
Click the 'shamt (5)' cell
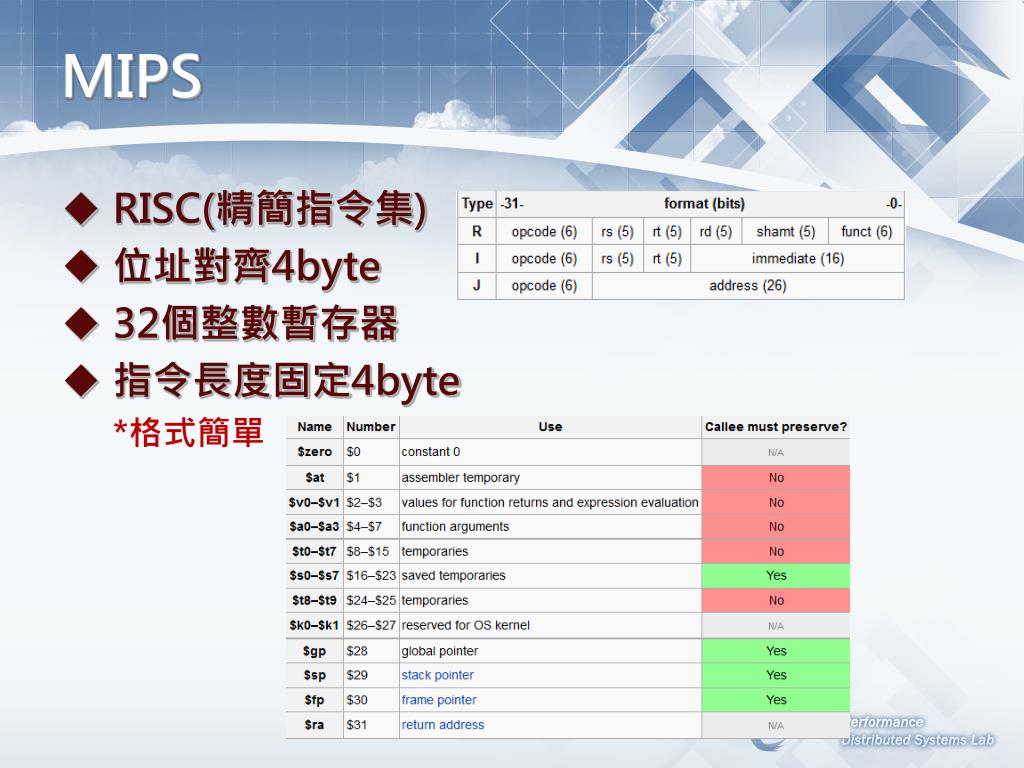(x=786, y=232)
